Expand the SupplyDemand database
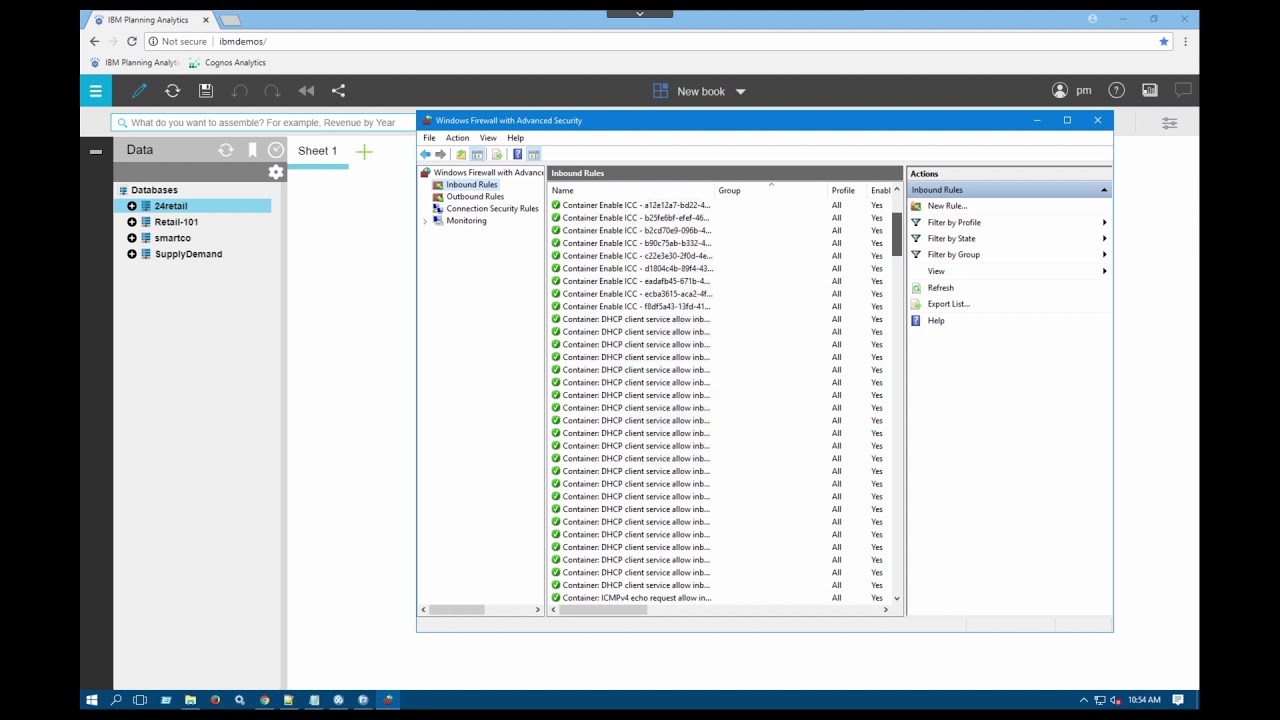The width and height of the screenshot is (1280, 720). [x=132, y=254]
